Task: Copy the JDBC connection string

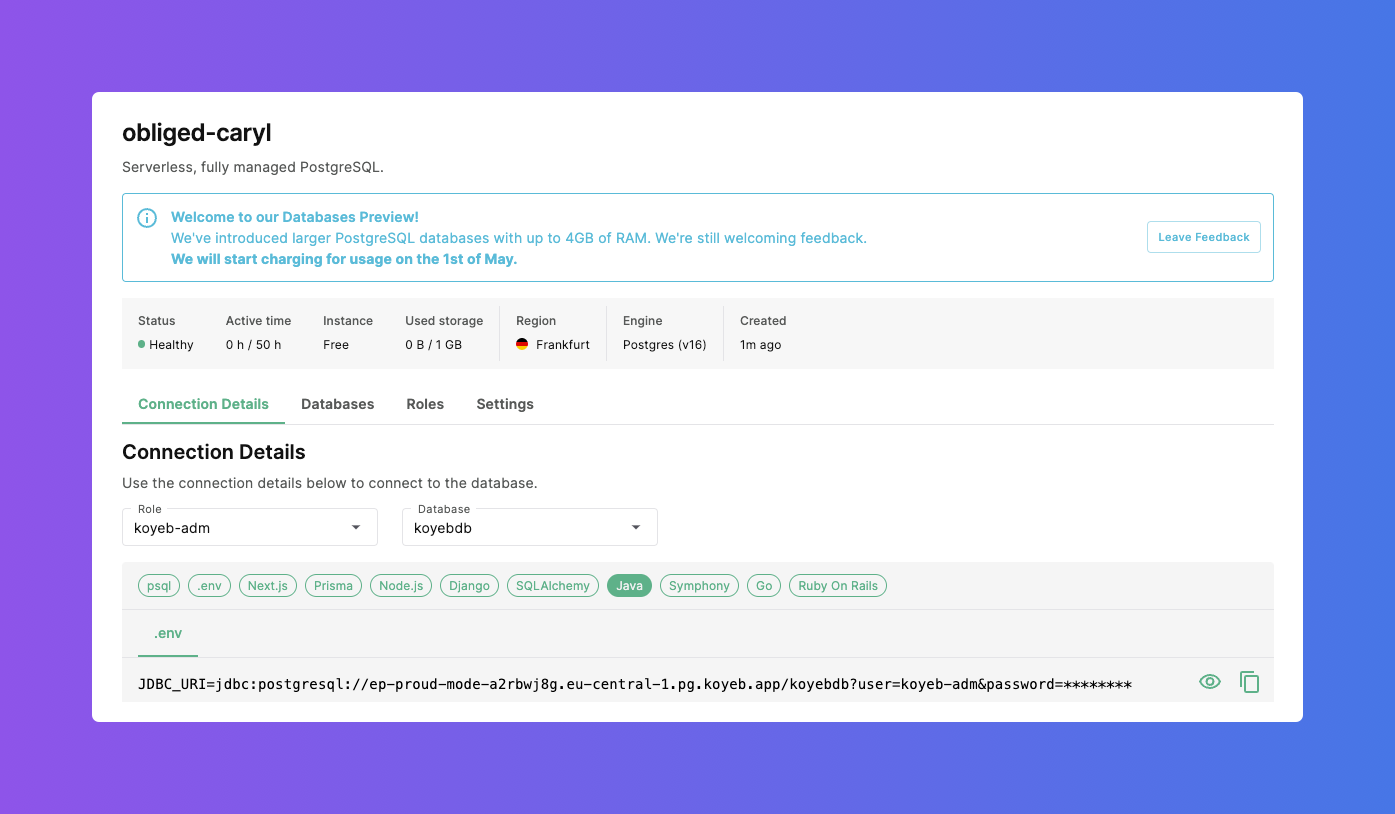Action: click(1249, 682)
